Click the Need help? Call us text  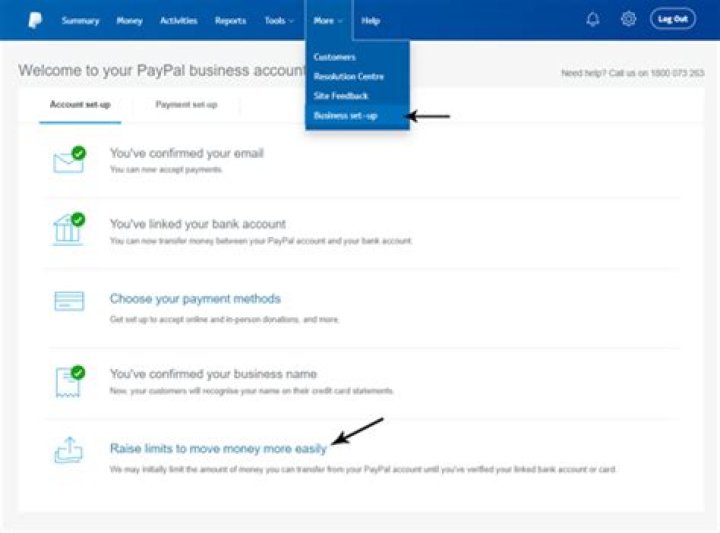click(x=632, y=73)
